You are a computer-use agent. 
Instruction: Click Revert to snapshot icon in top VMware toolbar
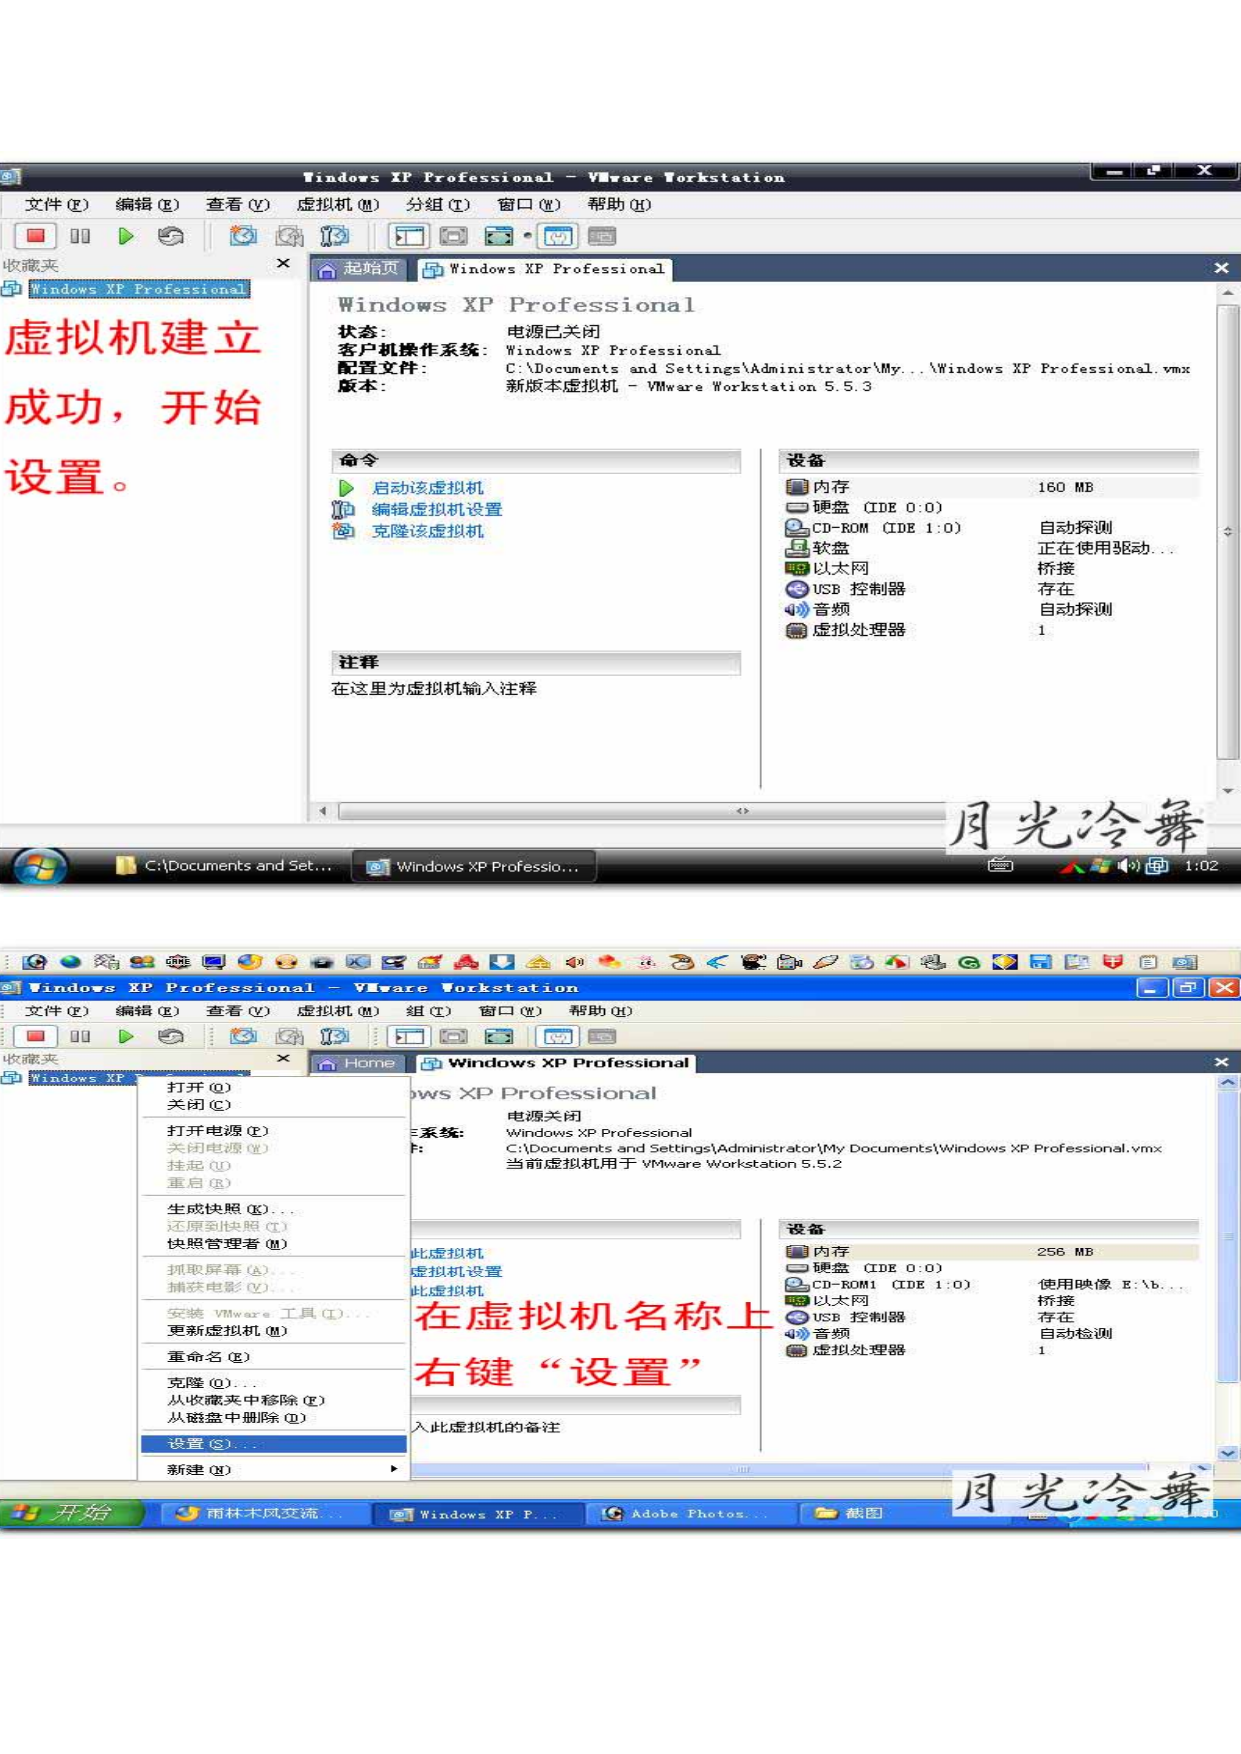(290, 236)
